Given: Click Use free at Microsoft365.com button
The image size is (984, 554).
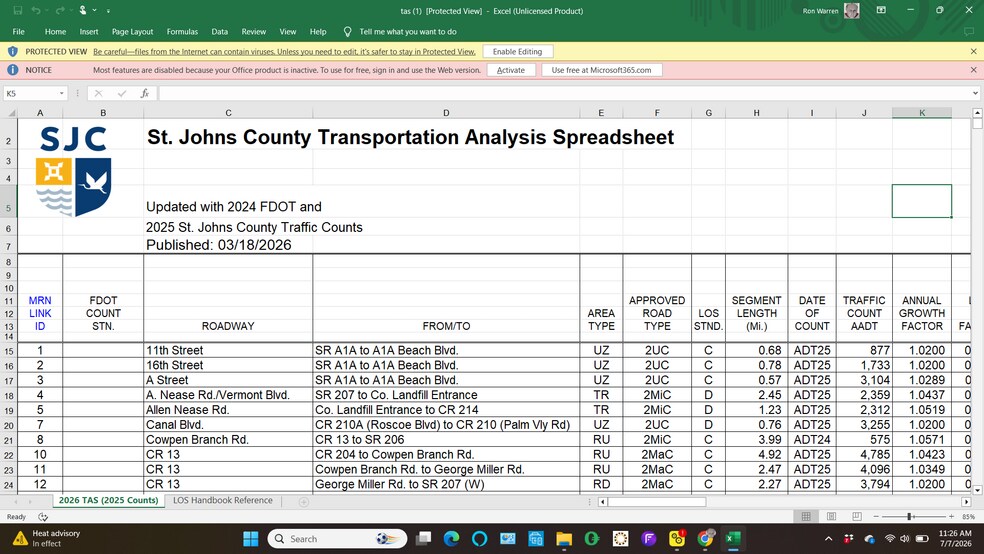Looking at the screenshot, I should coord(601,70).
